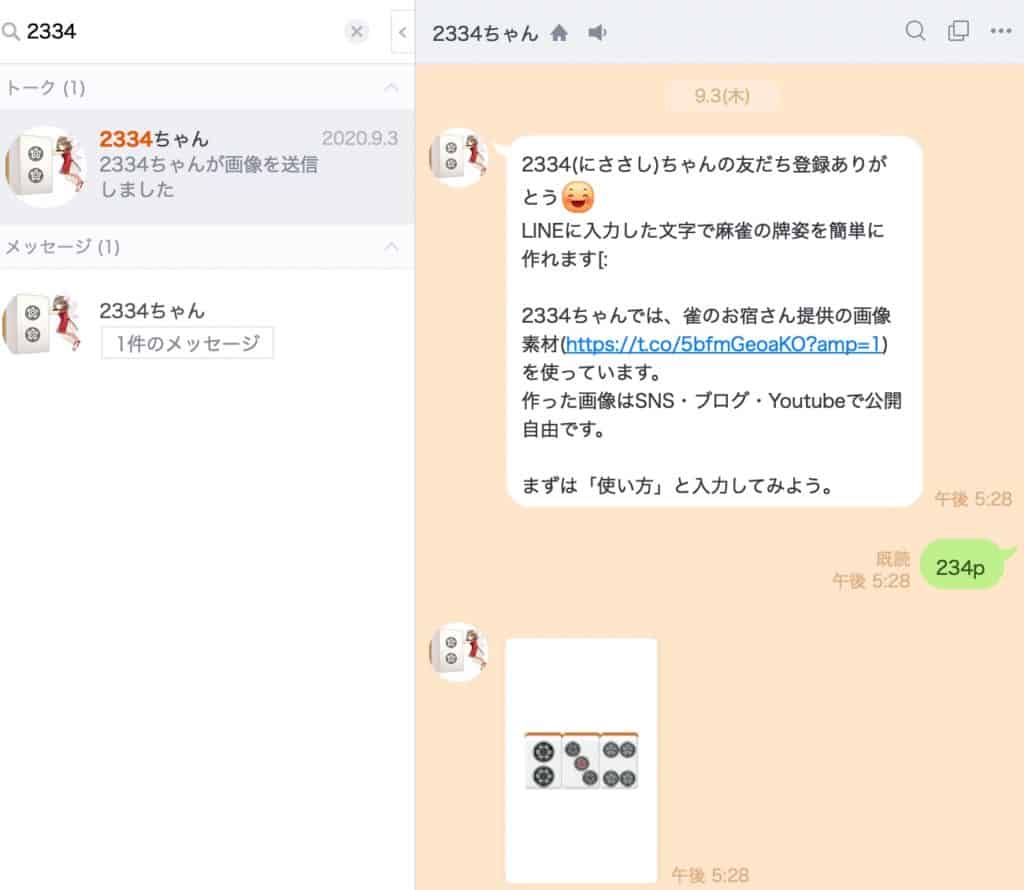Image resolution: width=1024 pixels, height=890 pixels.
Task: Click the avatar beside the mahjong tile image
Action: 458,652
